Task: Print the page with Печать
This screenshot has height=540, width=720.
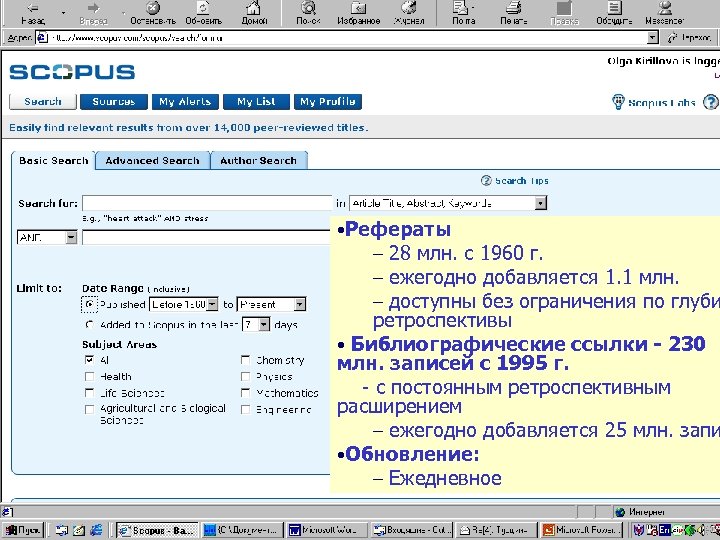Action: 513,13
